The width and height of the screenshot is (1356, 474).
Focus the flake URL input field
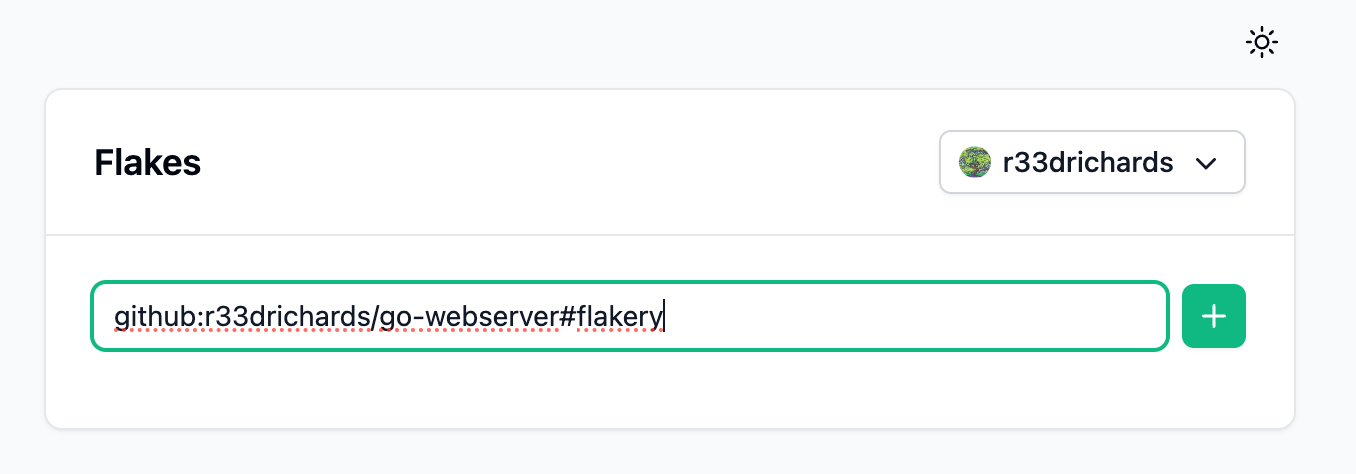(x=630, y=316)
